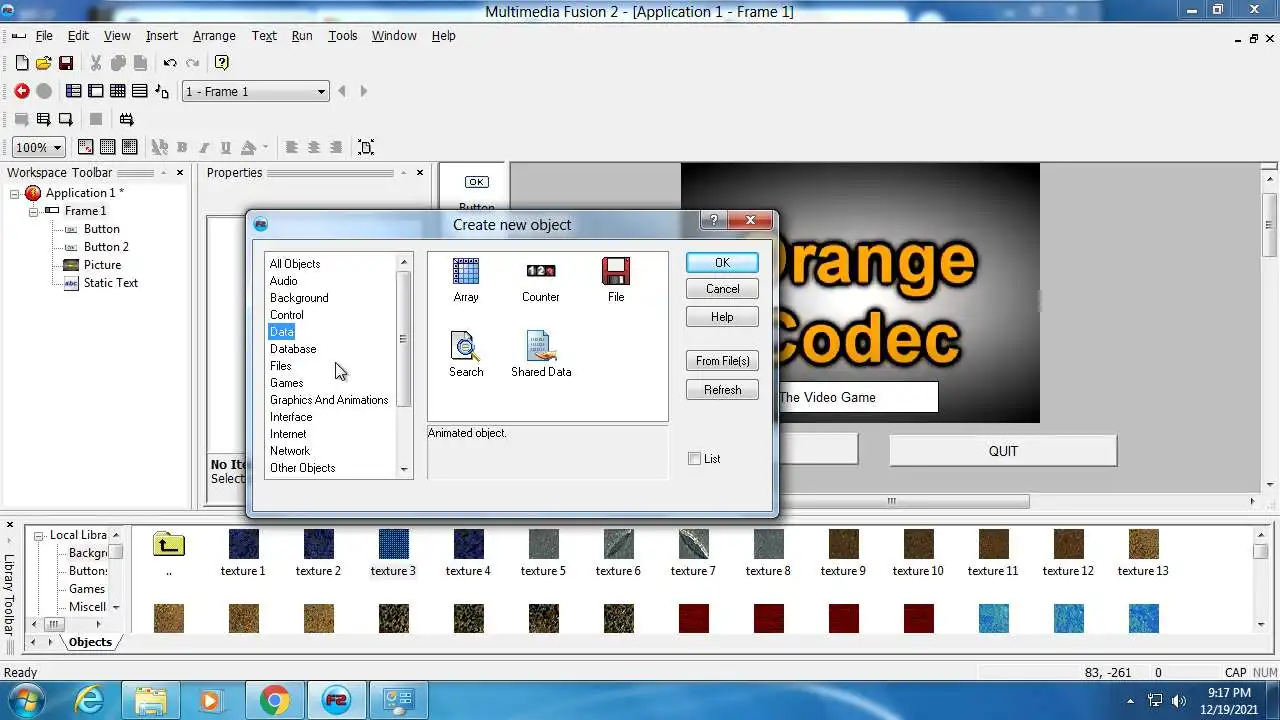This screenshot has width=1280, height=720.
Task: Close the Properties panel
Action: point(420,173)
